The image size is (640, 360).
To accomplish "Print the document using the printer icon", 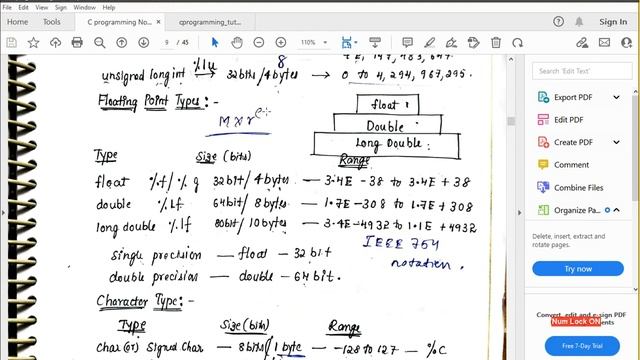I will coord(77,42).
